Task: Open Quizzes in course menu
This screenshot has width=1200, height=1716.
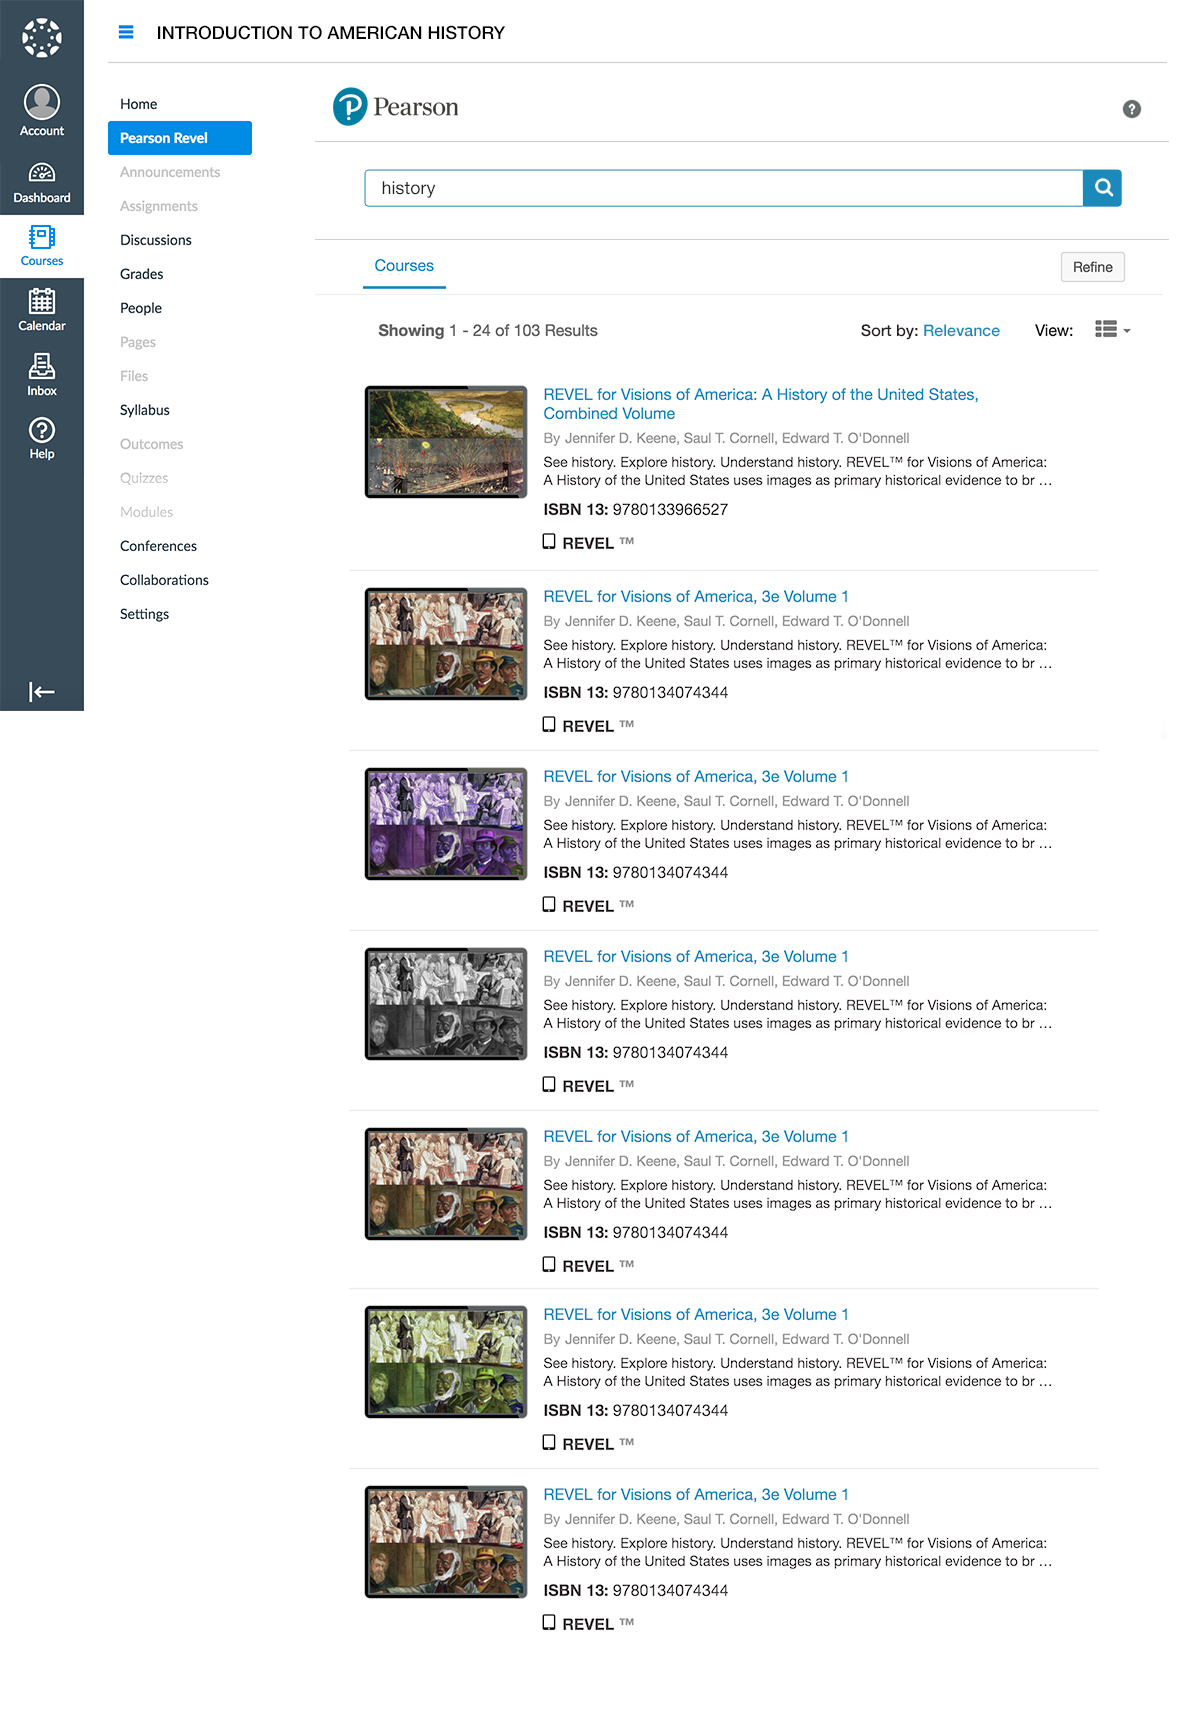Action: (x=144, y=478)
